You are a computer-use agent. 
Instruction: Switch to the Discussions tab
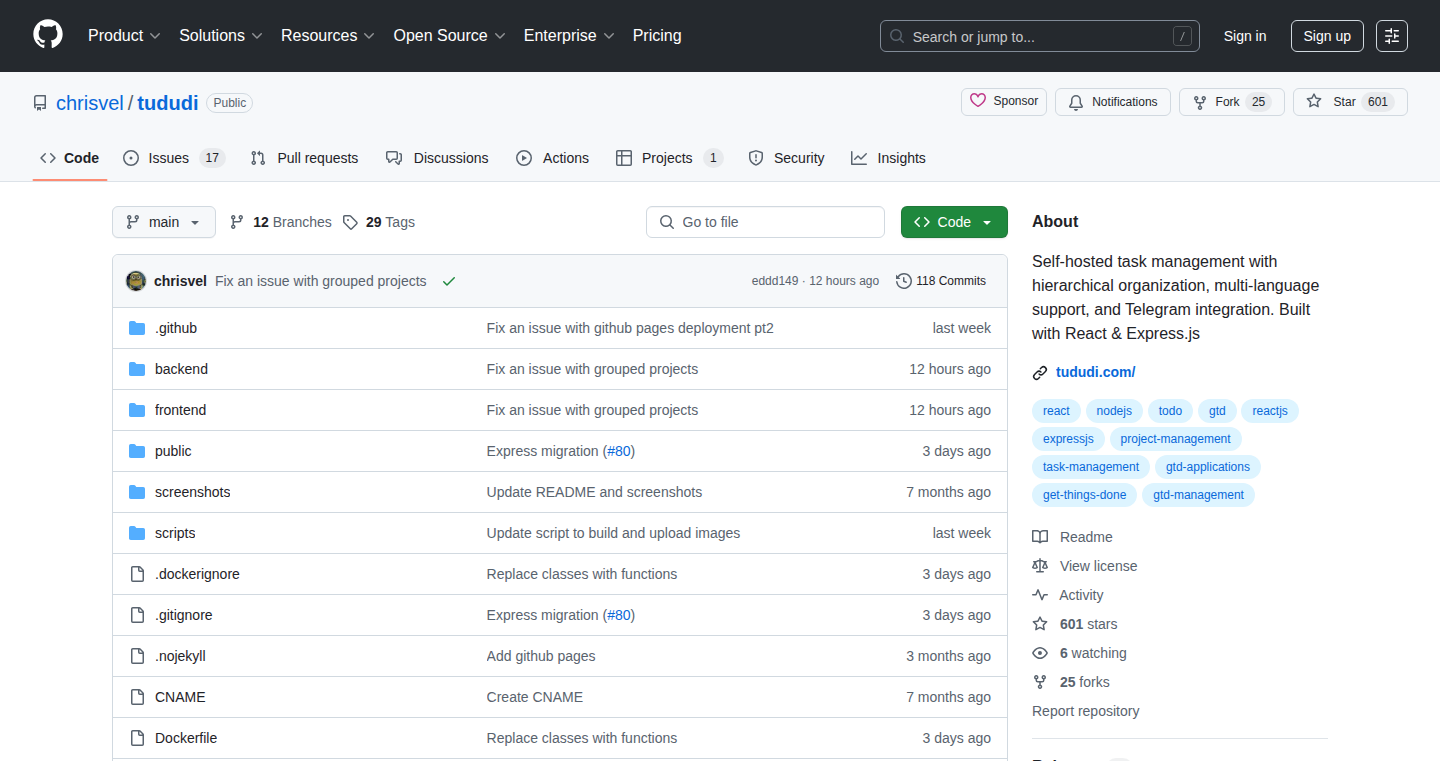pos(437,158)
